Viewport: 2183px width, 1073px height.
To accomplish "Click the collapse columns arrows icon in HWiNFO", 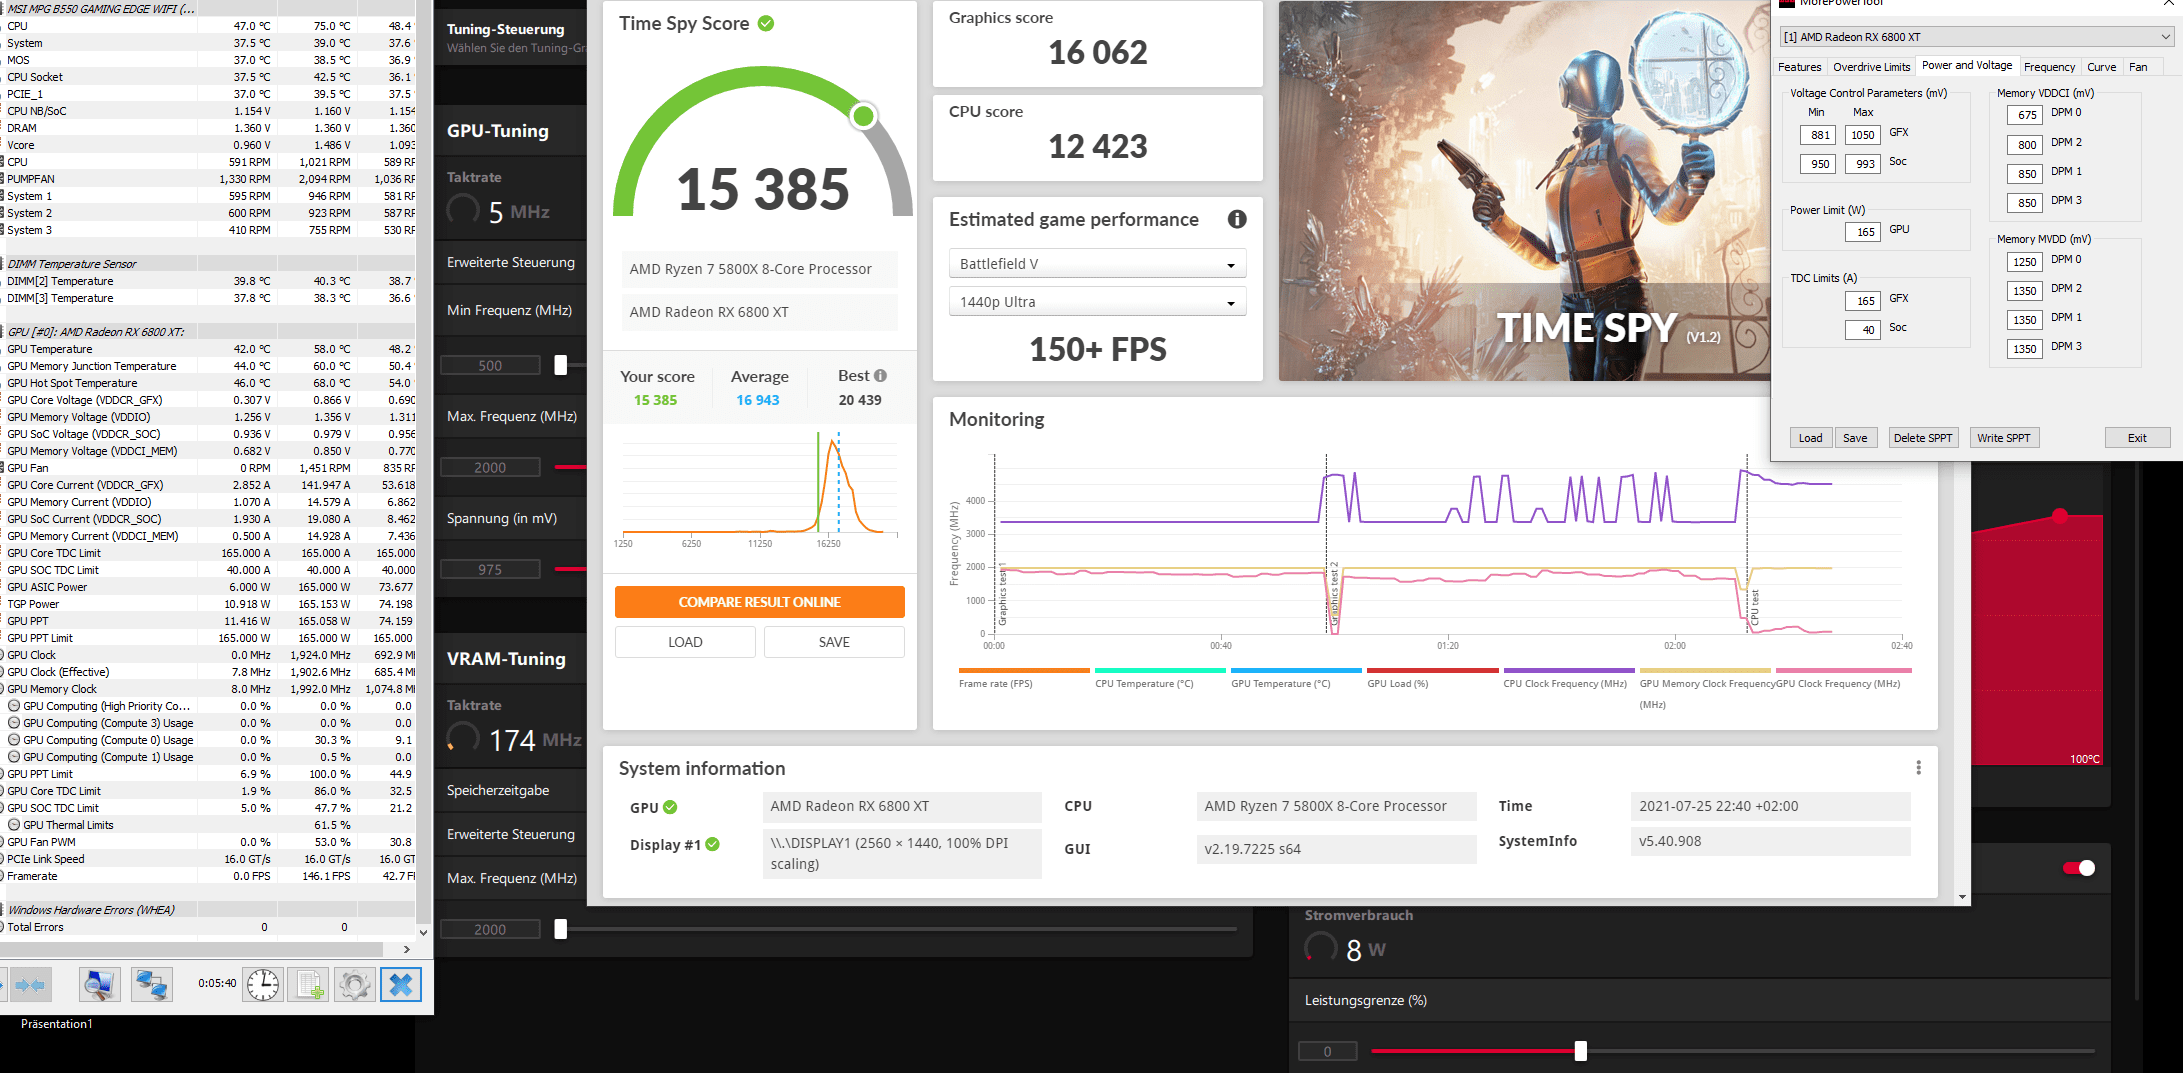I will (x=28, y=985).
